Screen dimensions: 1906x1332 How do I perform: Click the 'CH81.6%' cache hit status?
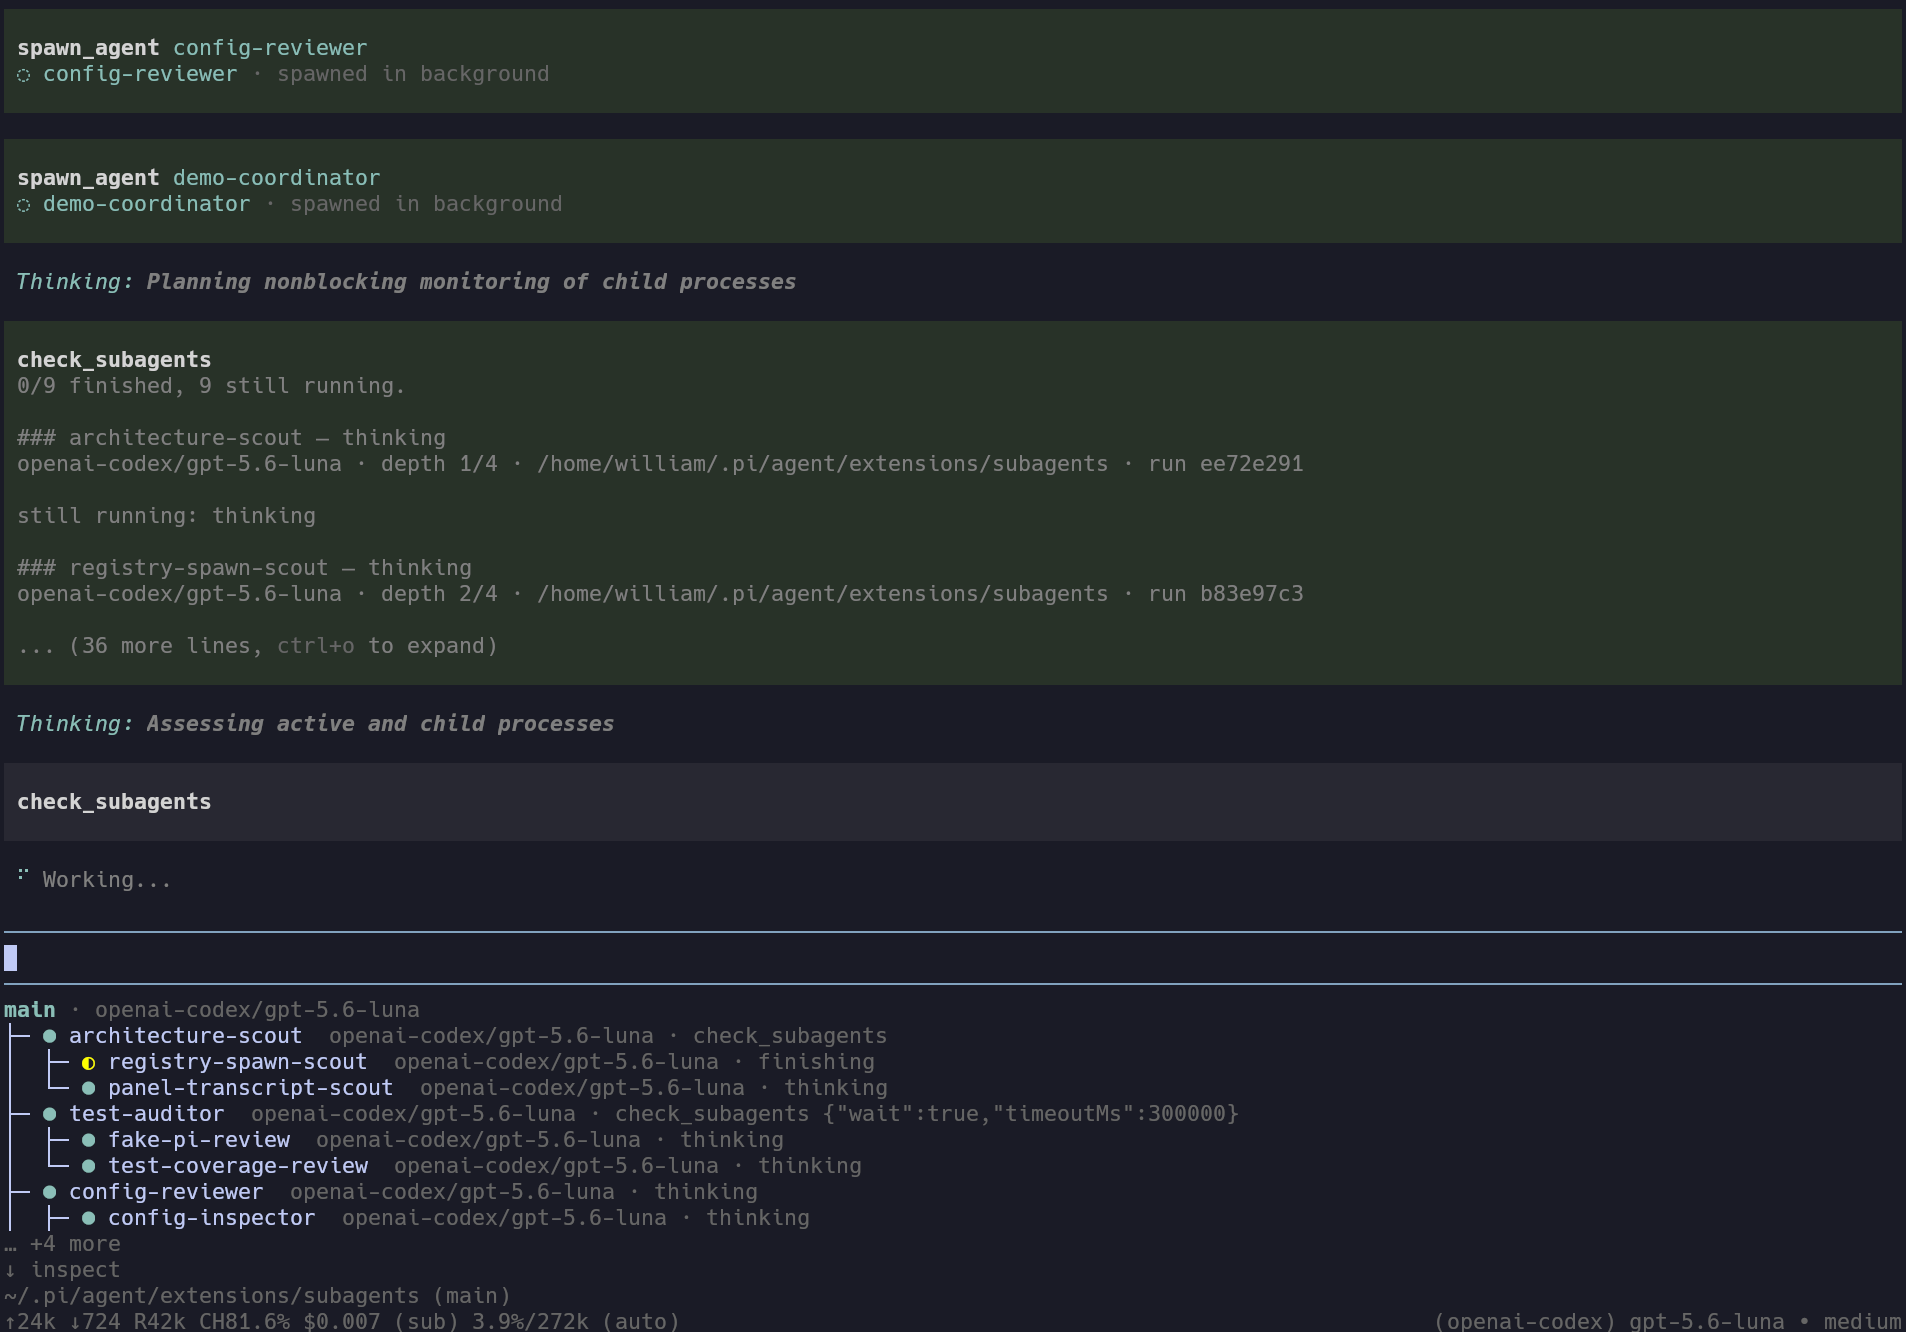pyautogui.click(x=244, y=1321)
